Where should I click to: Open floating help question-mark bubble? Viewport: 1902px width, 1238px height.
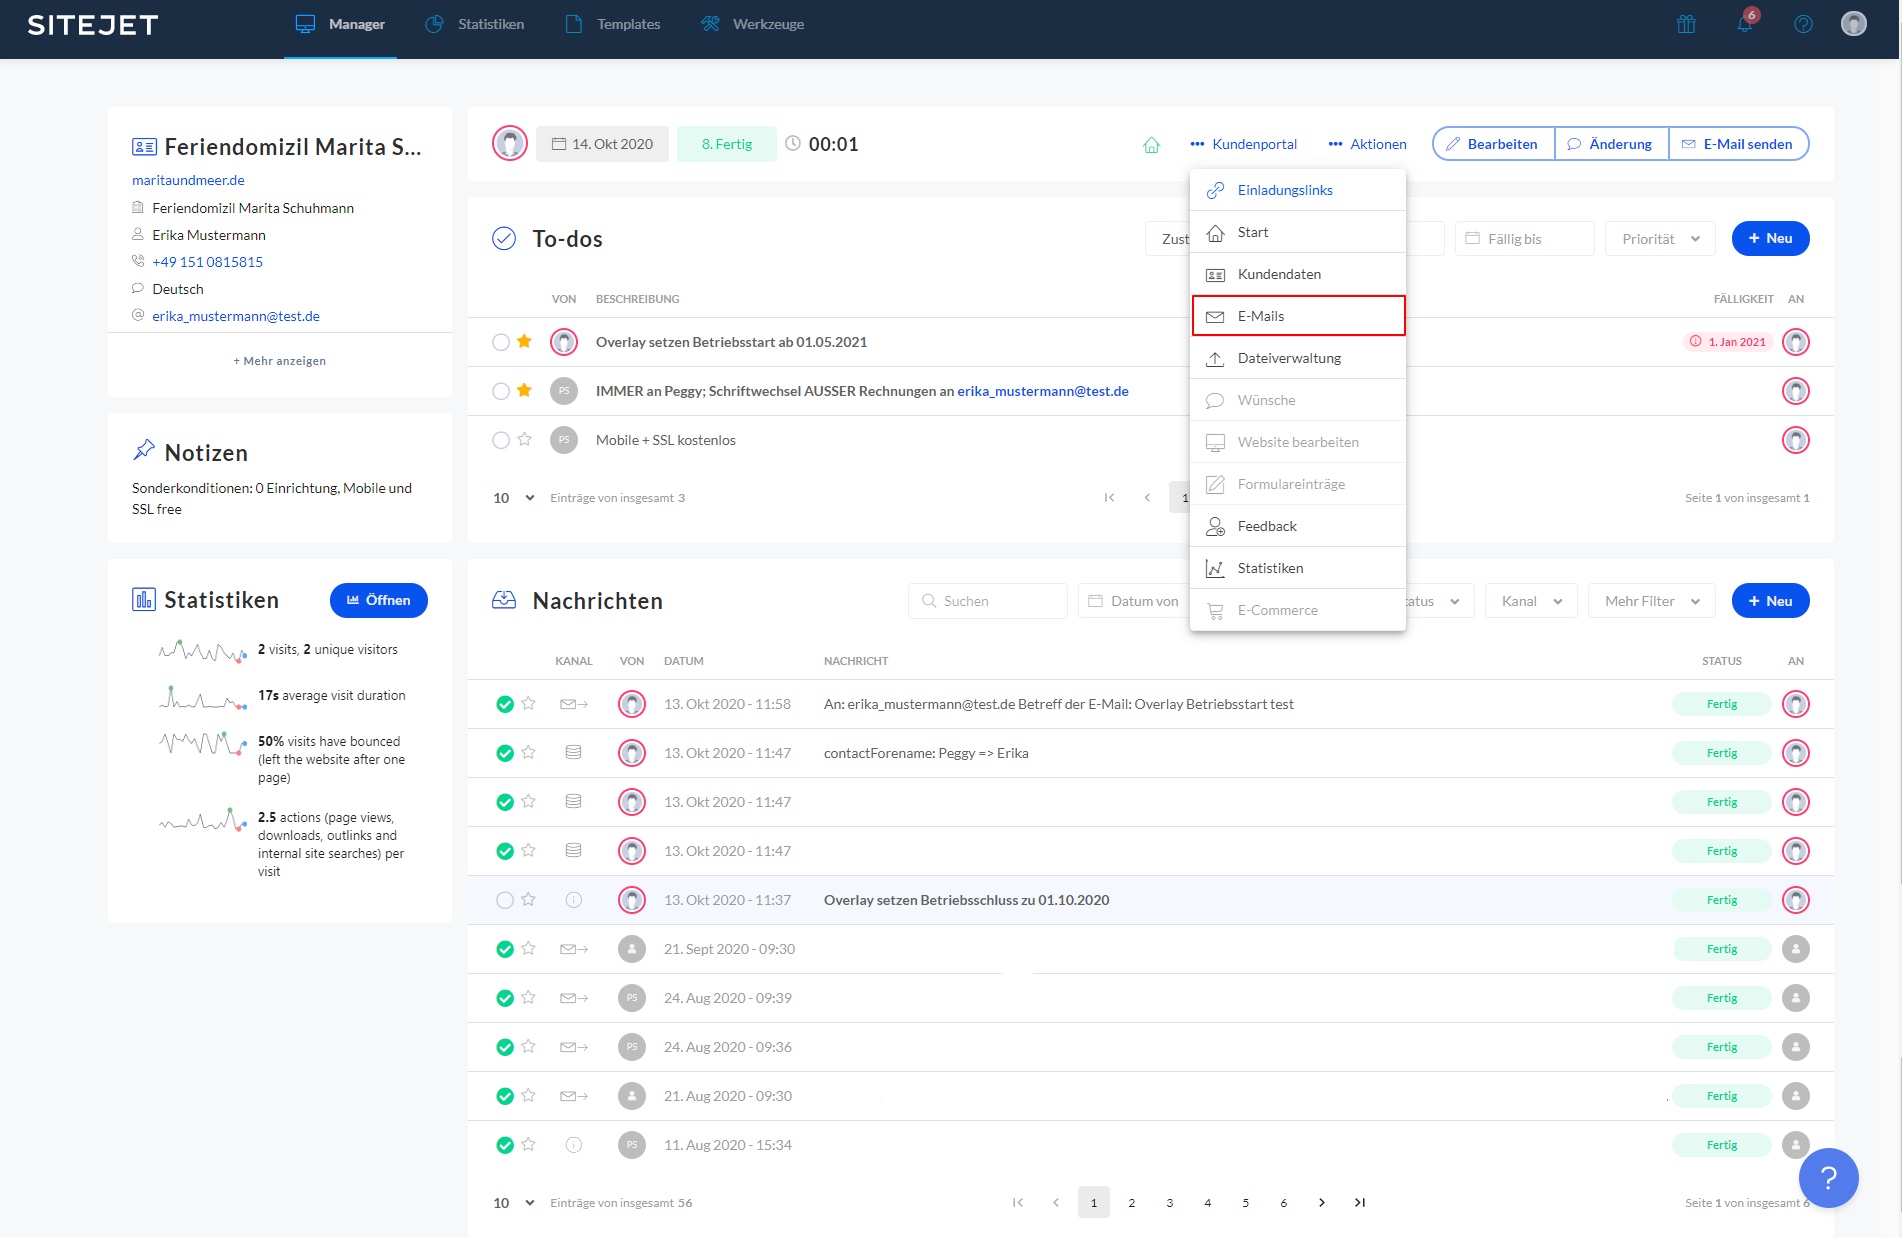(1828, 1178)
